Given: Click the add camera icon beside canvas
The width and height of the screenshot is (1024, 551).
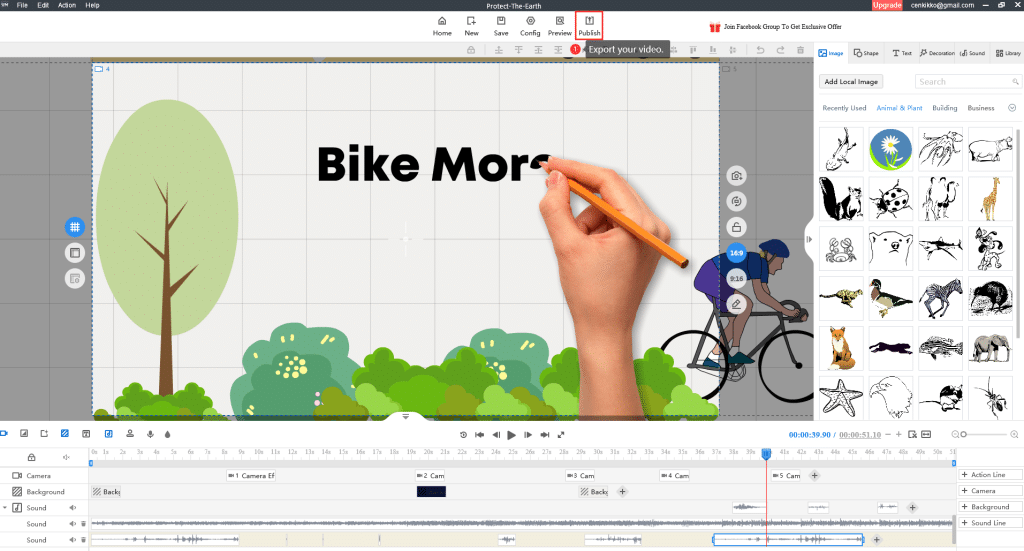Looking at the screenshot, I should click(737, 175).
